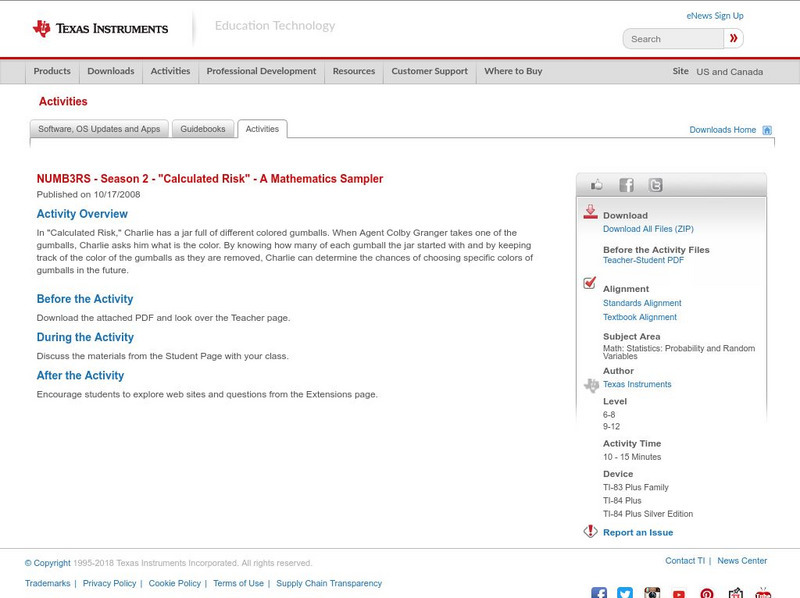Open TI's Pinterest page from the footer
Viewport: 800px width, 598px height.
click(705, 593)
